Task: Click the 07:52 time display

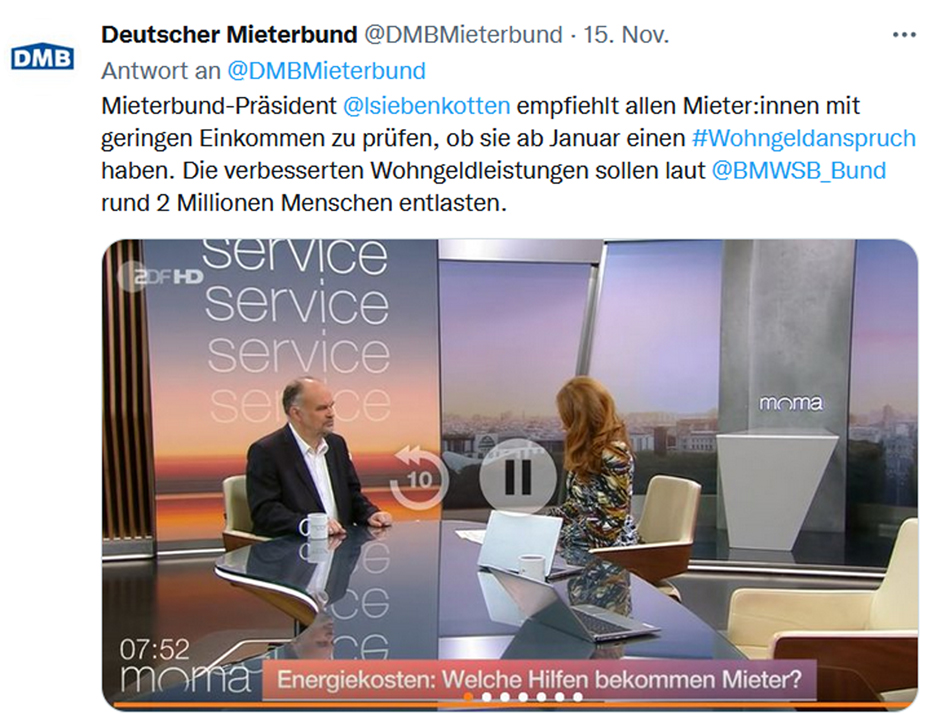Action: [154, 650]
